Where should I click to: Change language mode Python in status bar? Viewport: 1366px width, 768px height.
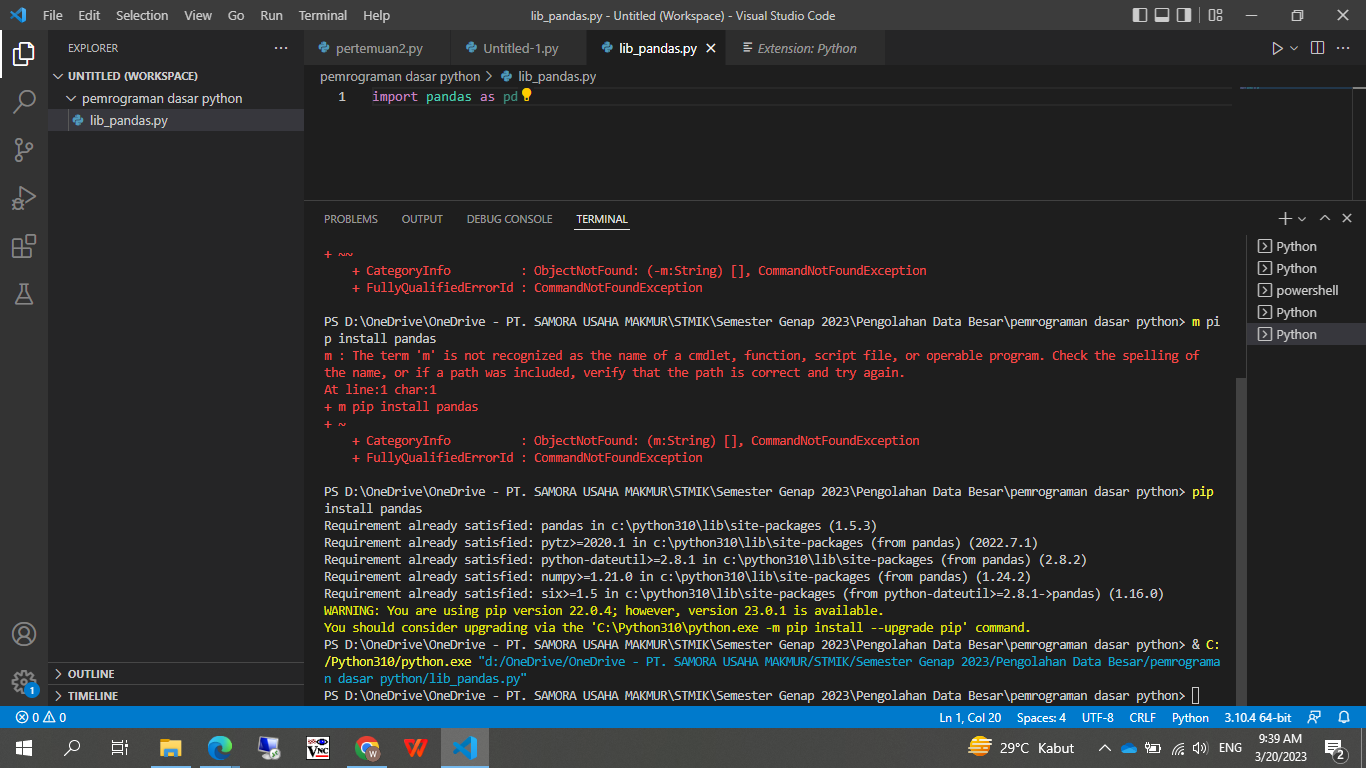[1190, 718]
